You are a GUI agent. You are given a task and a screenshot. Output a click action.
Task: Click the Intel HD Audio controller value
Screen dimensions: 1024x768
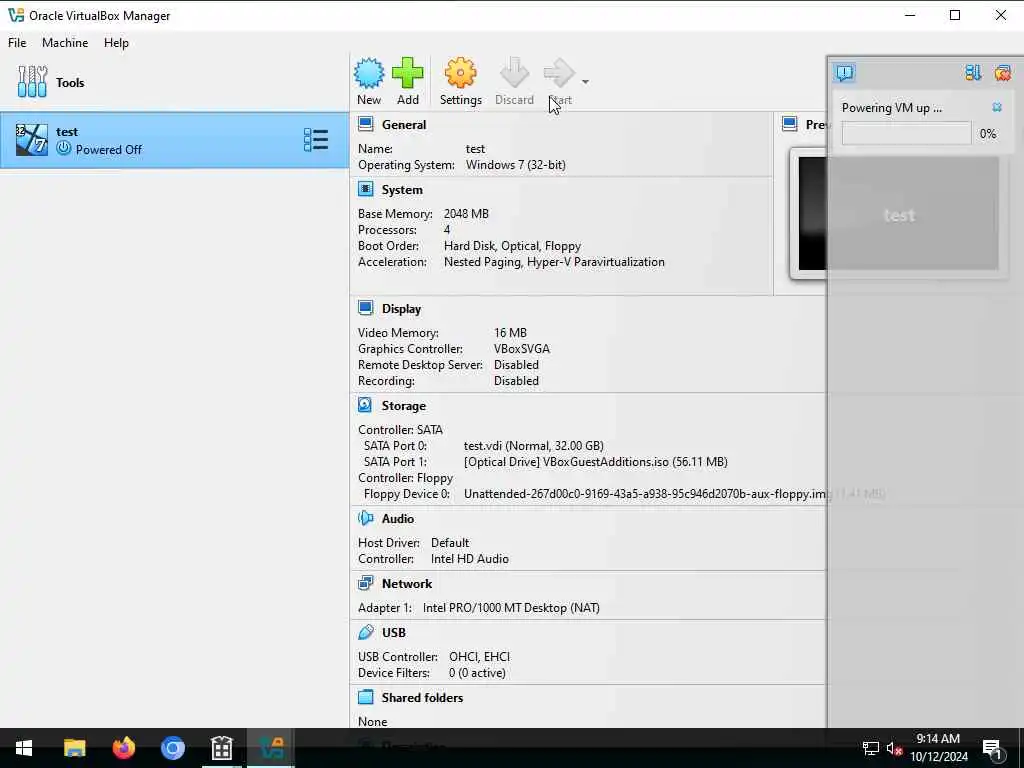(x=470, y=559)
